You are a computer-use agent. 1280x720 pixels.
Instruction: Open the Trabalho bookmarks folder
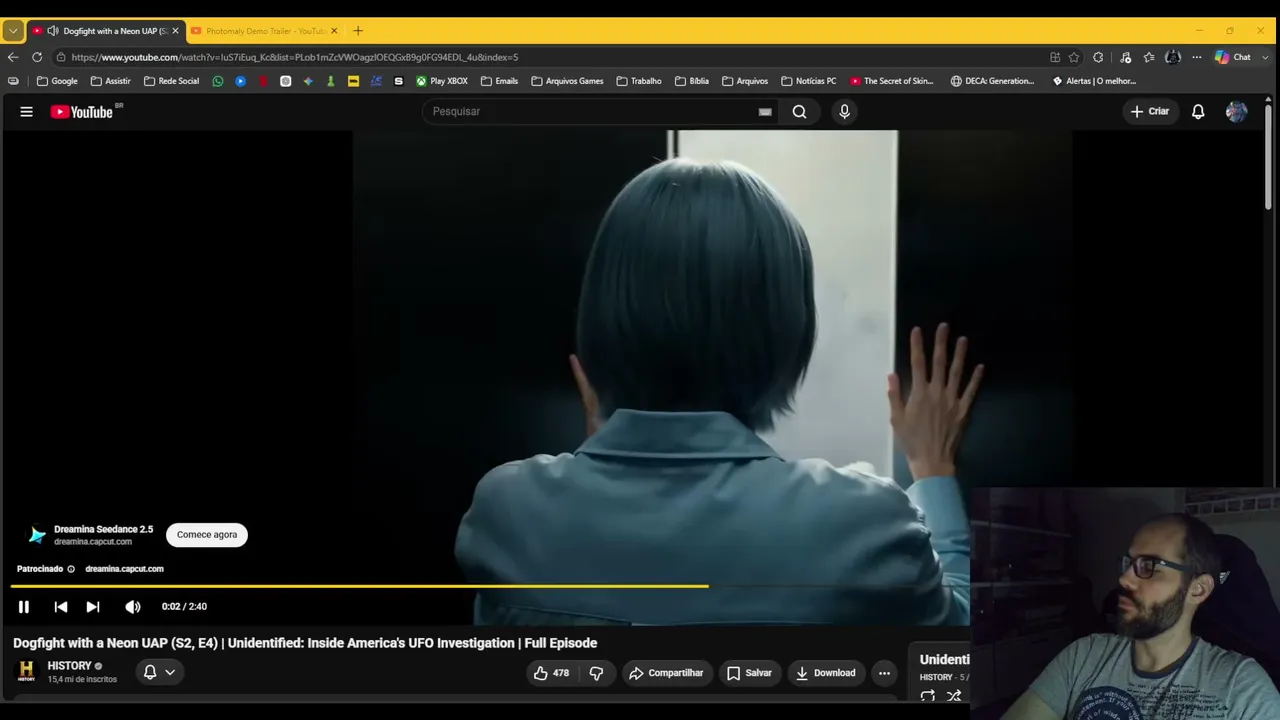pyautogui.click(x=638, y=81)
